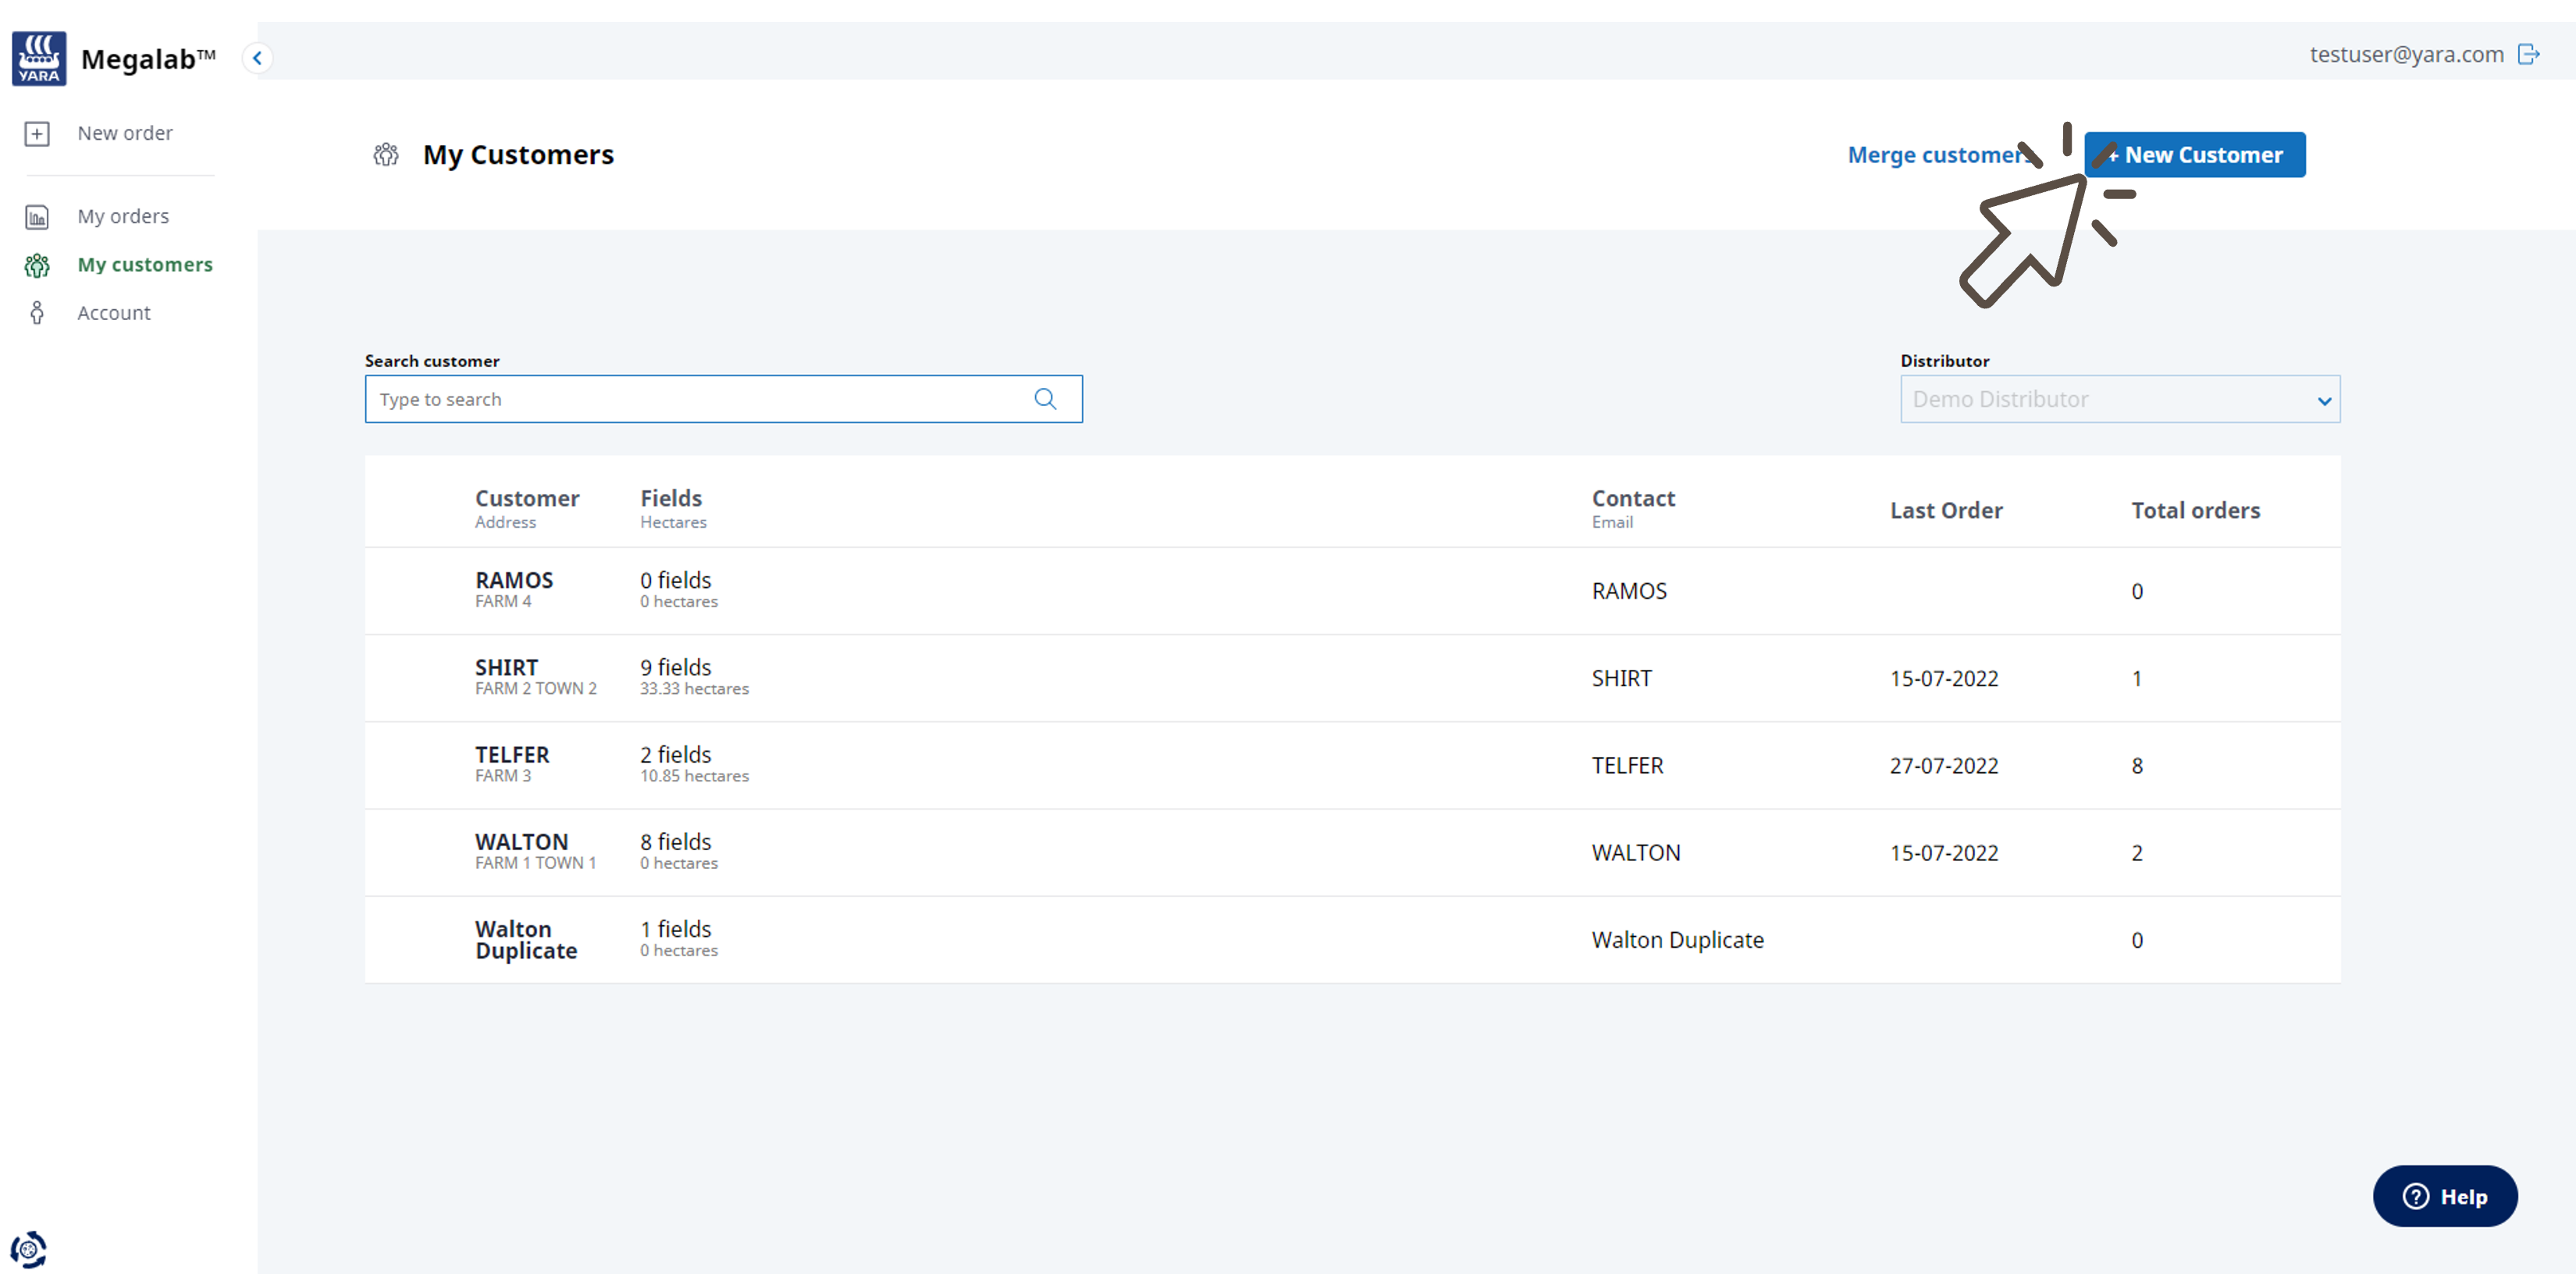Open the Account menu item
Screen dimensions: 2576x1274
pyautogui.click(x=114, y=313)
